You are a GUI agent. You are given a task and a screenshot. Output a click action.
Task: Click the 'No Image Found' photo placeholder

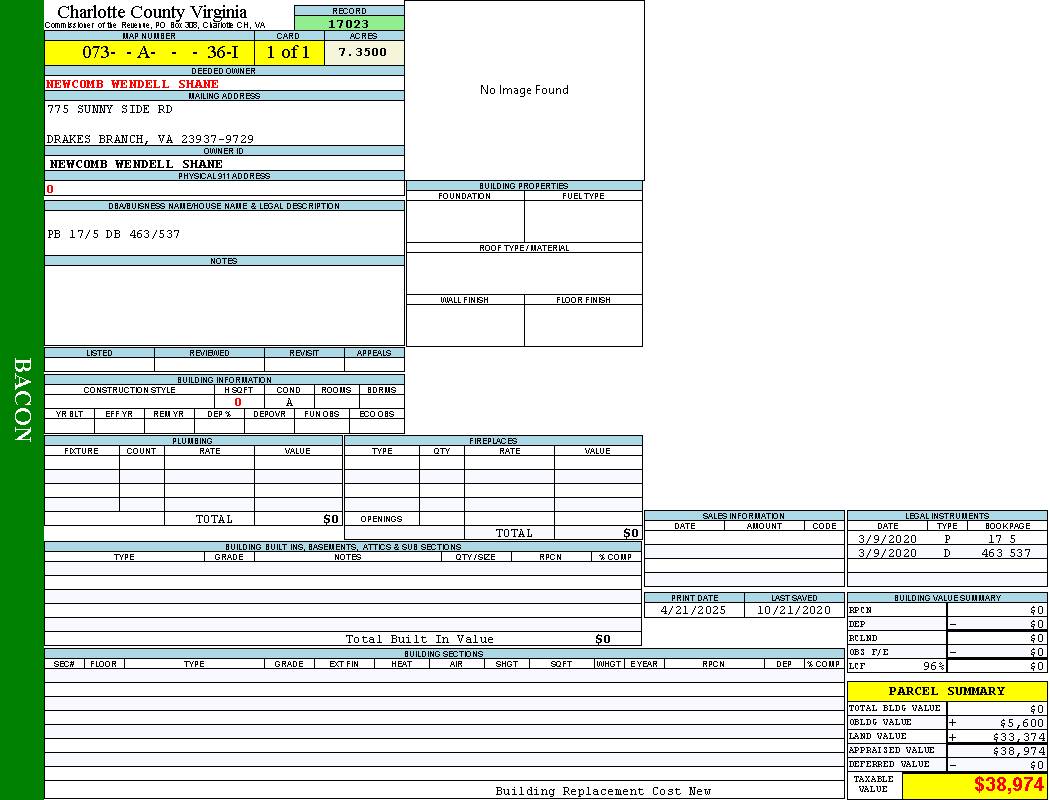[524, 90]
